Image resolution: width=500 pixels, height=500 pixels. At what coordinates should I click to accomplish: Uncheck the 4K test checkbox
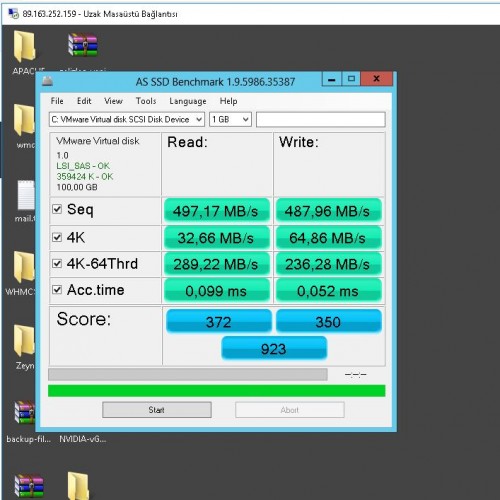(57, 237)
